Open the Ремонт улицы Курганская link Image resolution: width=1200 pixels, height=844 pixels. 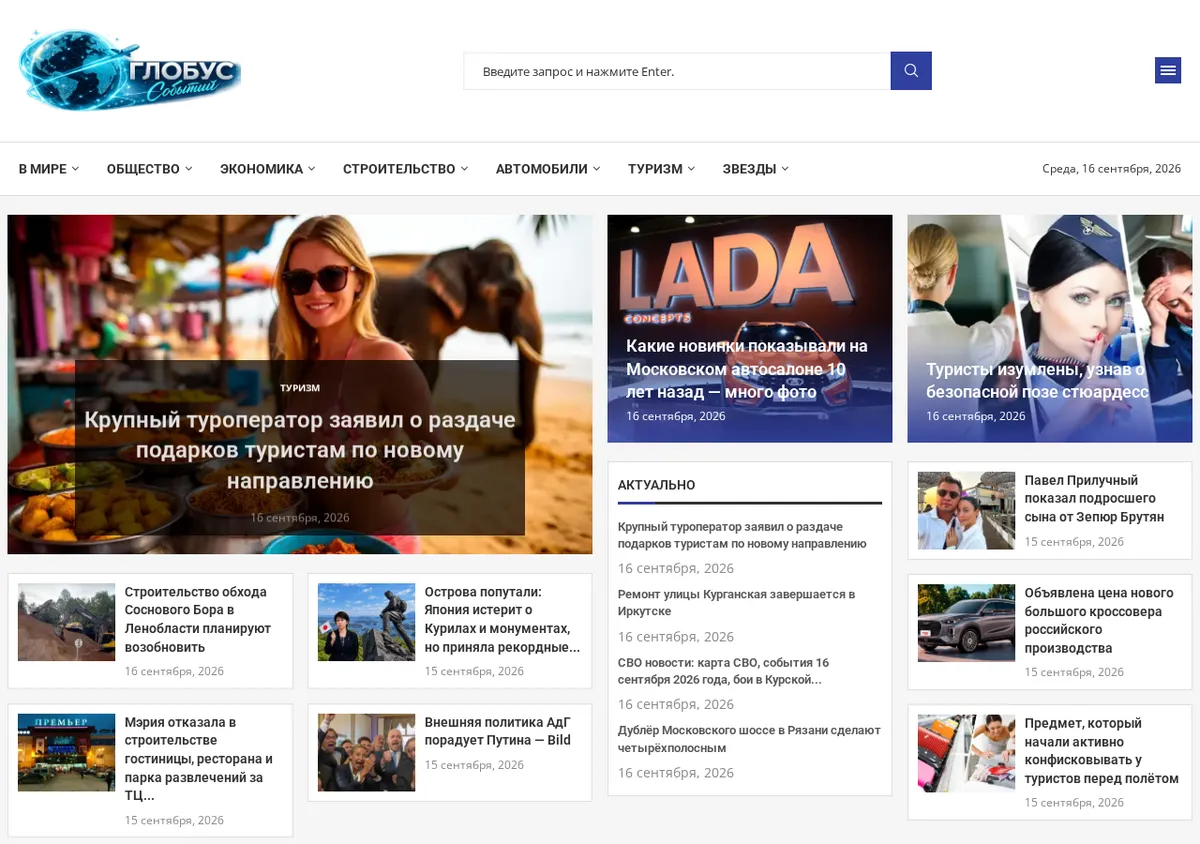(736, 602)
